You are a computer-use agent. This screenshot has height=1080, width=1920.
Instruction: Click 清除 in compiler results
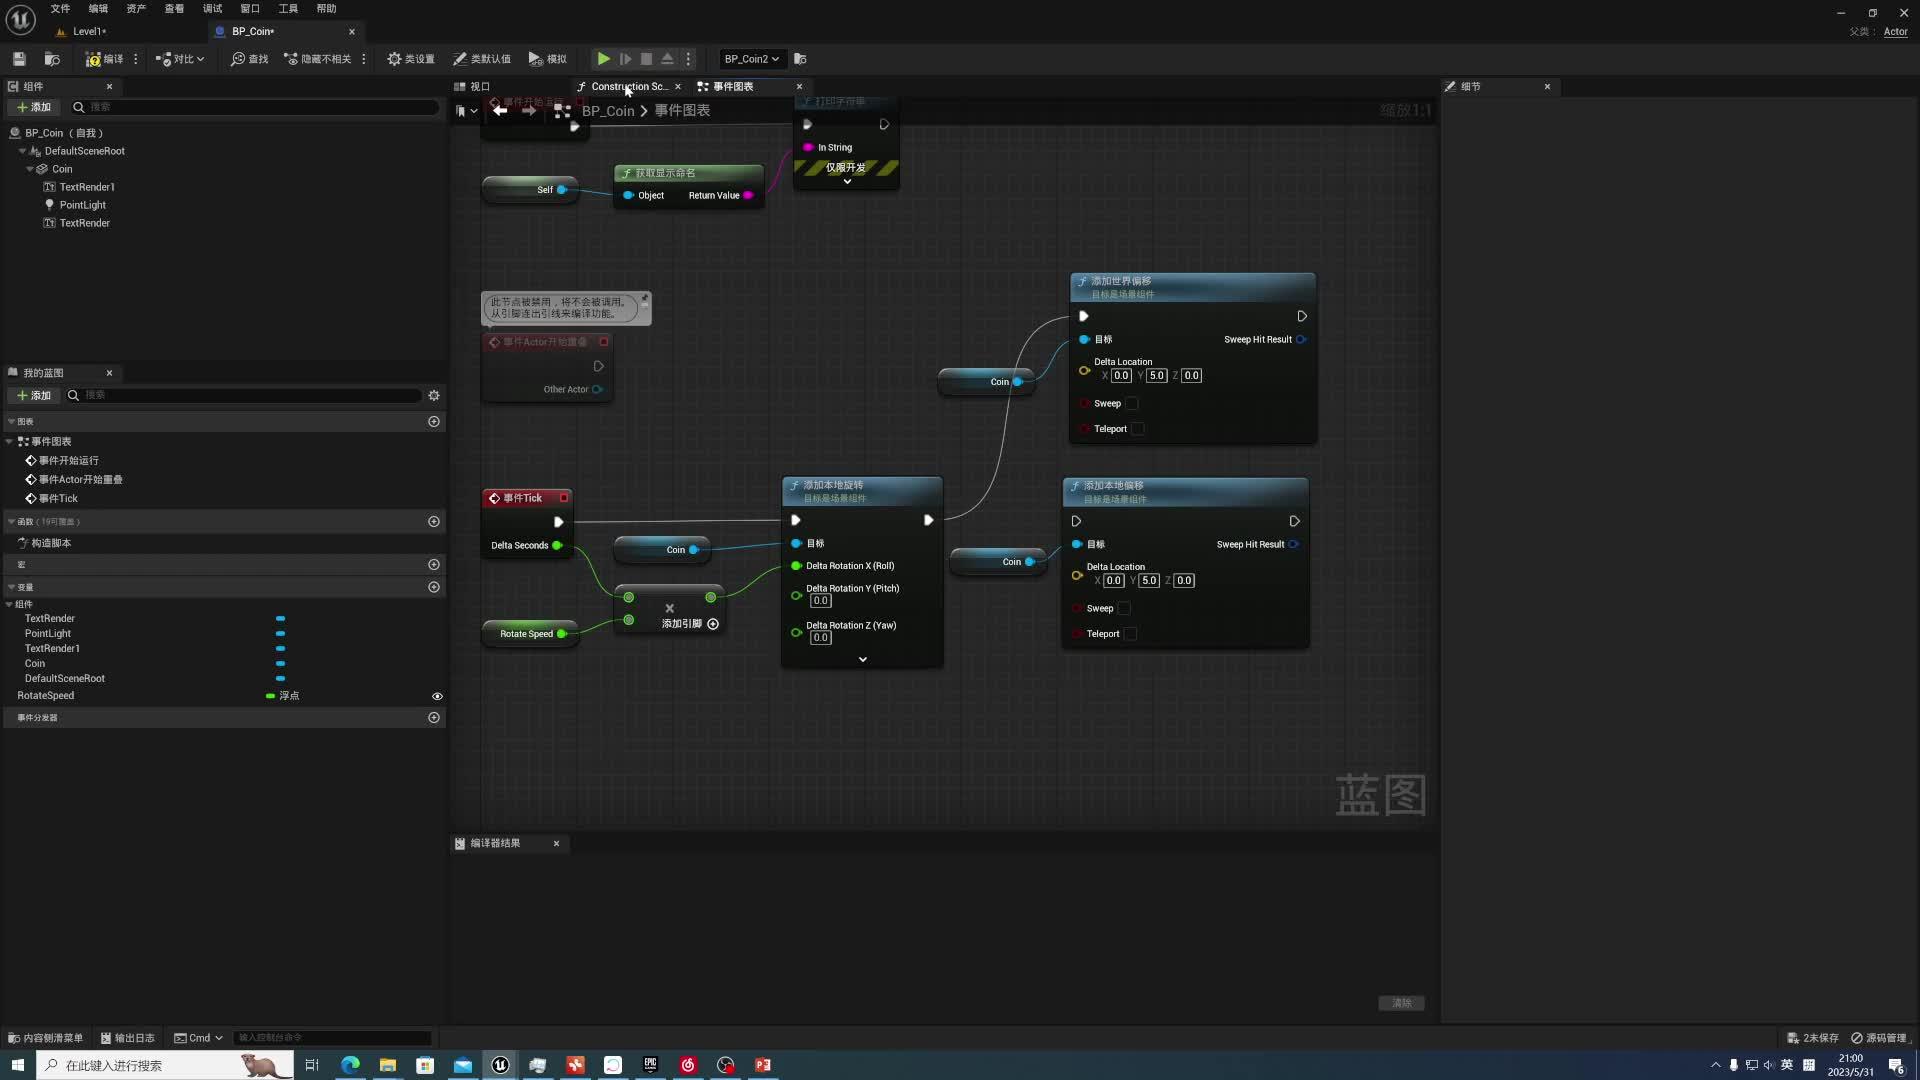1402,1003
